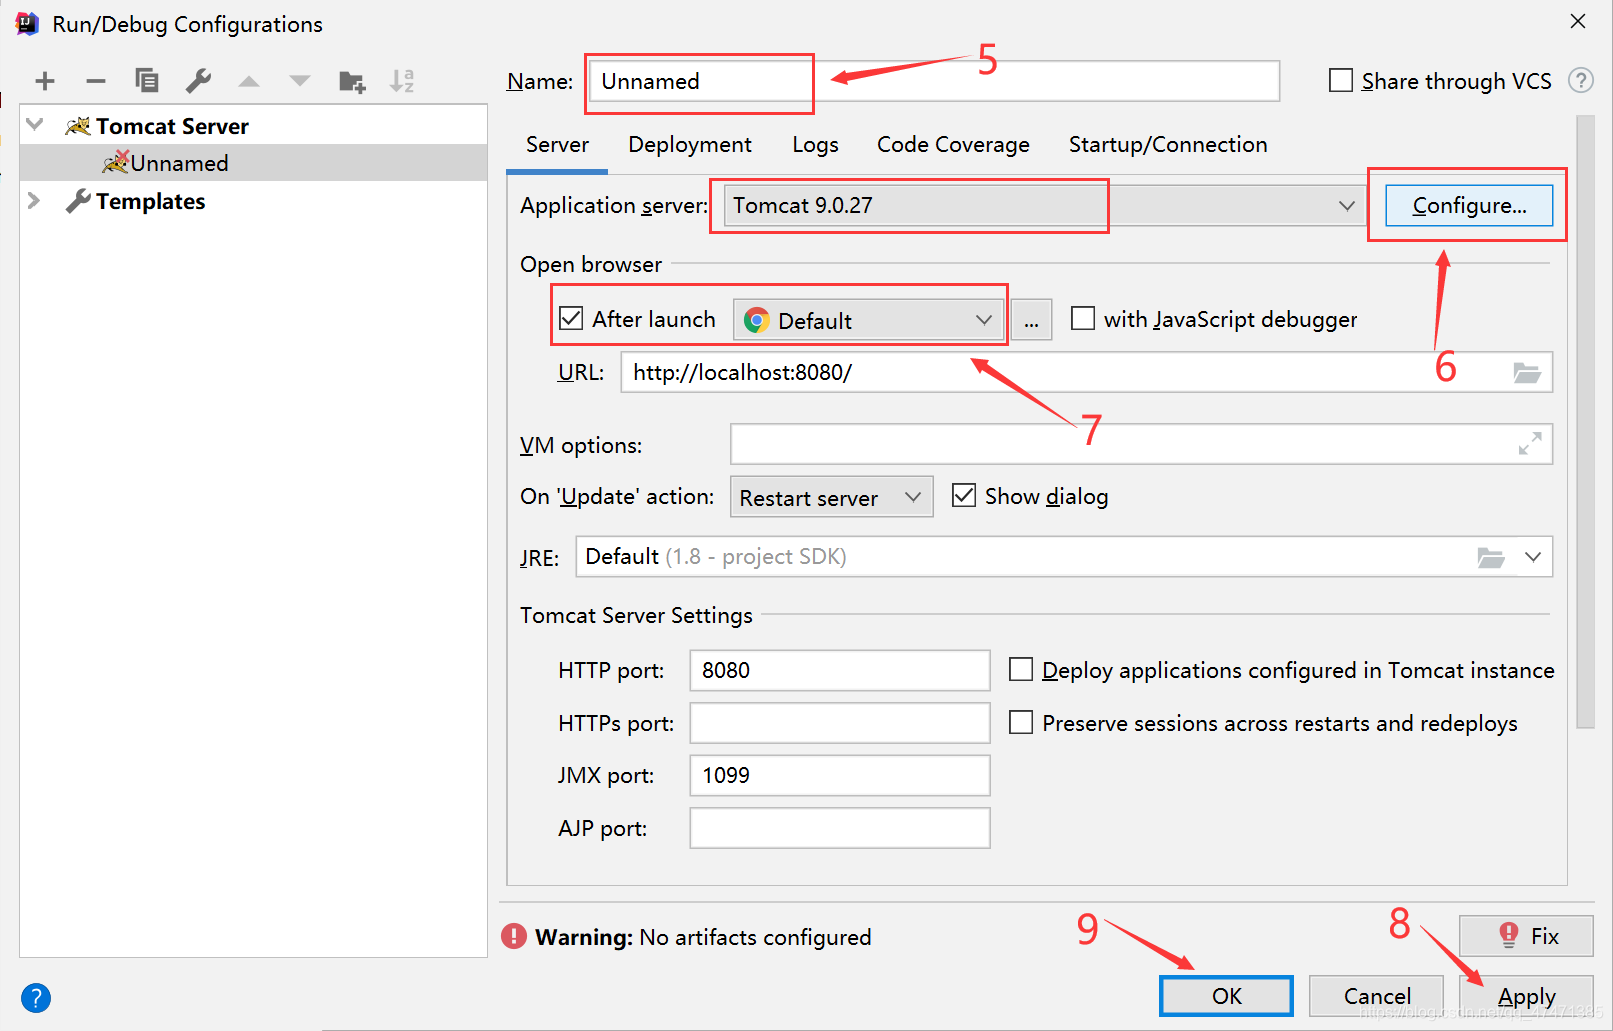
Task: Click Name input field
Action: tap(934, 81)
